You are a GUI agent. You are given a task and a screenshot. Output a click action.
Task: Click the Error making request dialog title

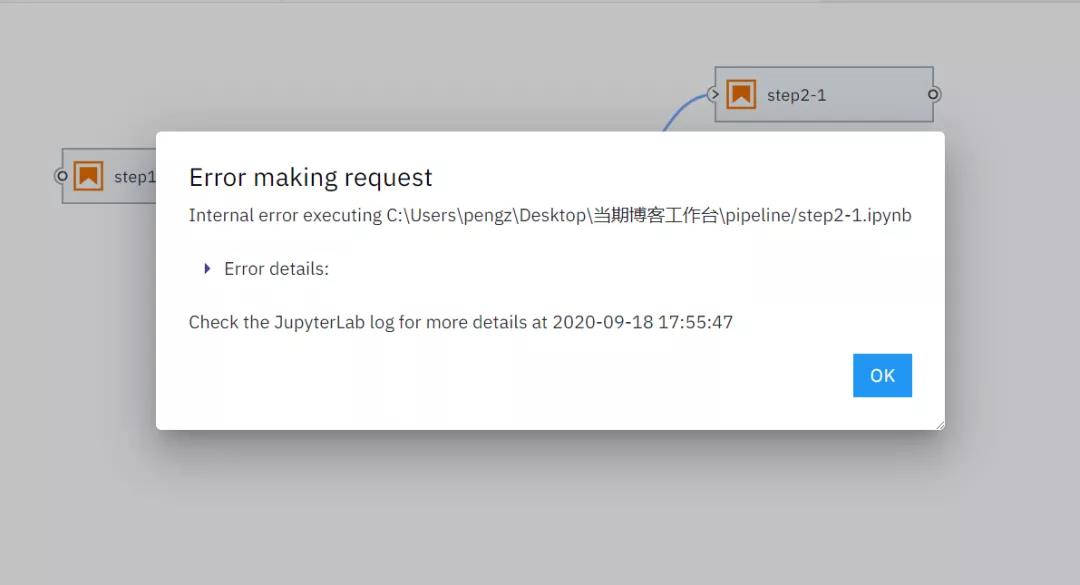[x=310, y=177]
